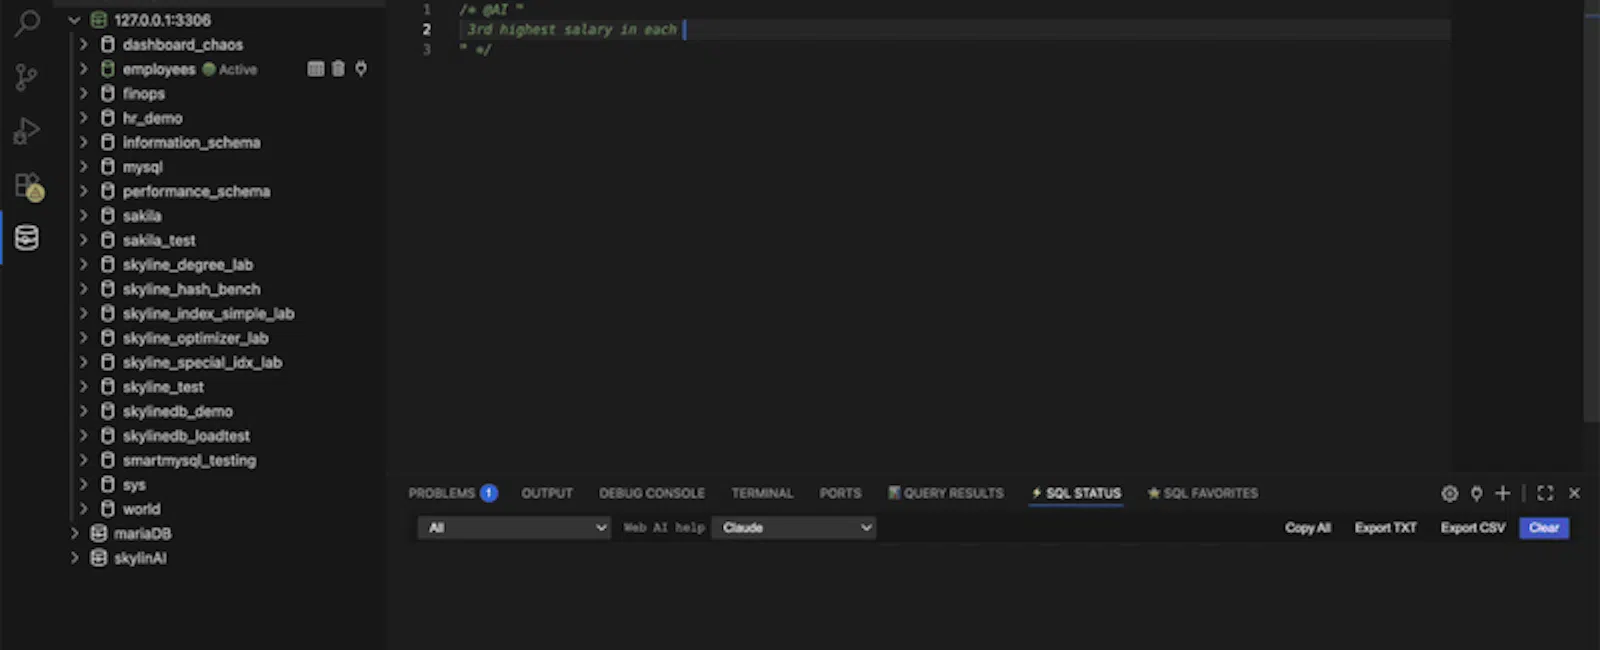The image size is (1600, 650).
Task: Expand the finops database
Action: 84,94
